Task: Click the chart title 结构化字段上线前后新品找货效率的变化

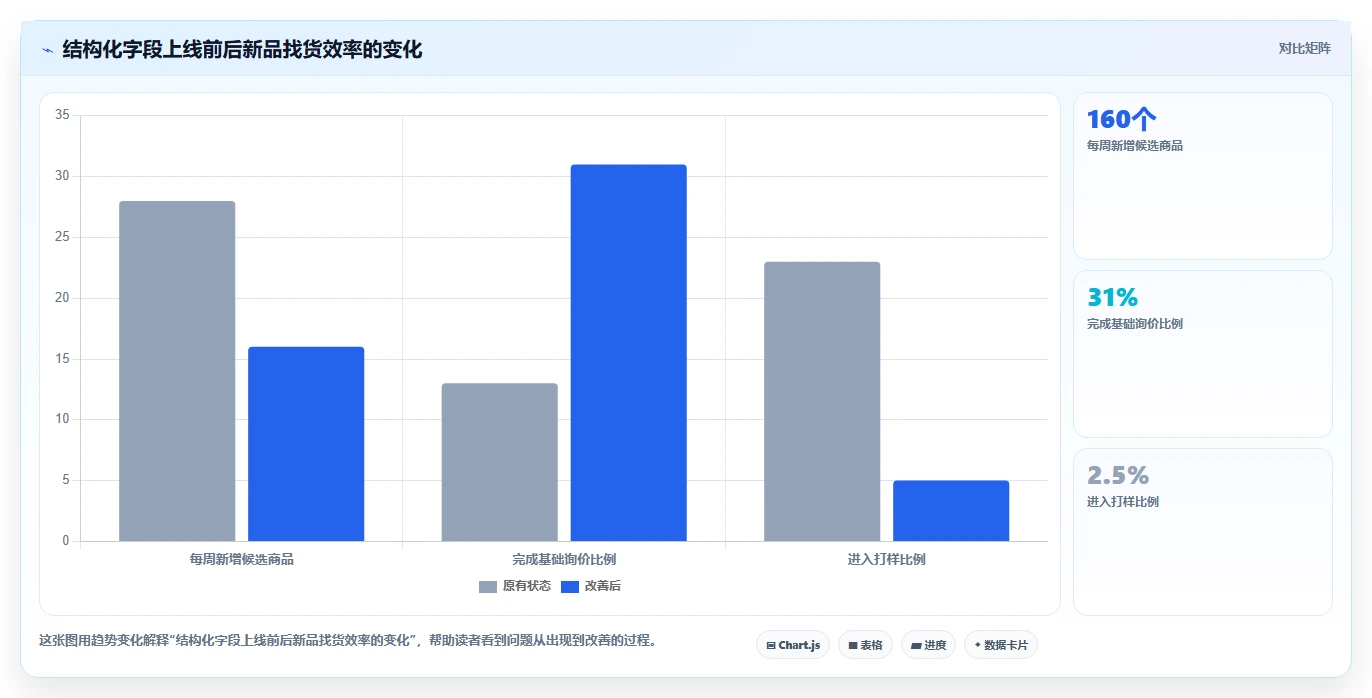Action: click(x=242, y=49)
